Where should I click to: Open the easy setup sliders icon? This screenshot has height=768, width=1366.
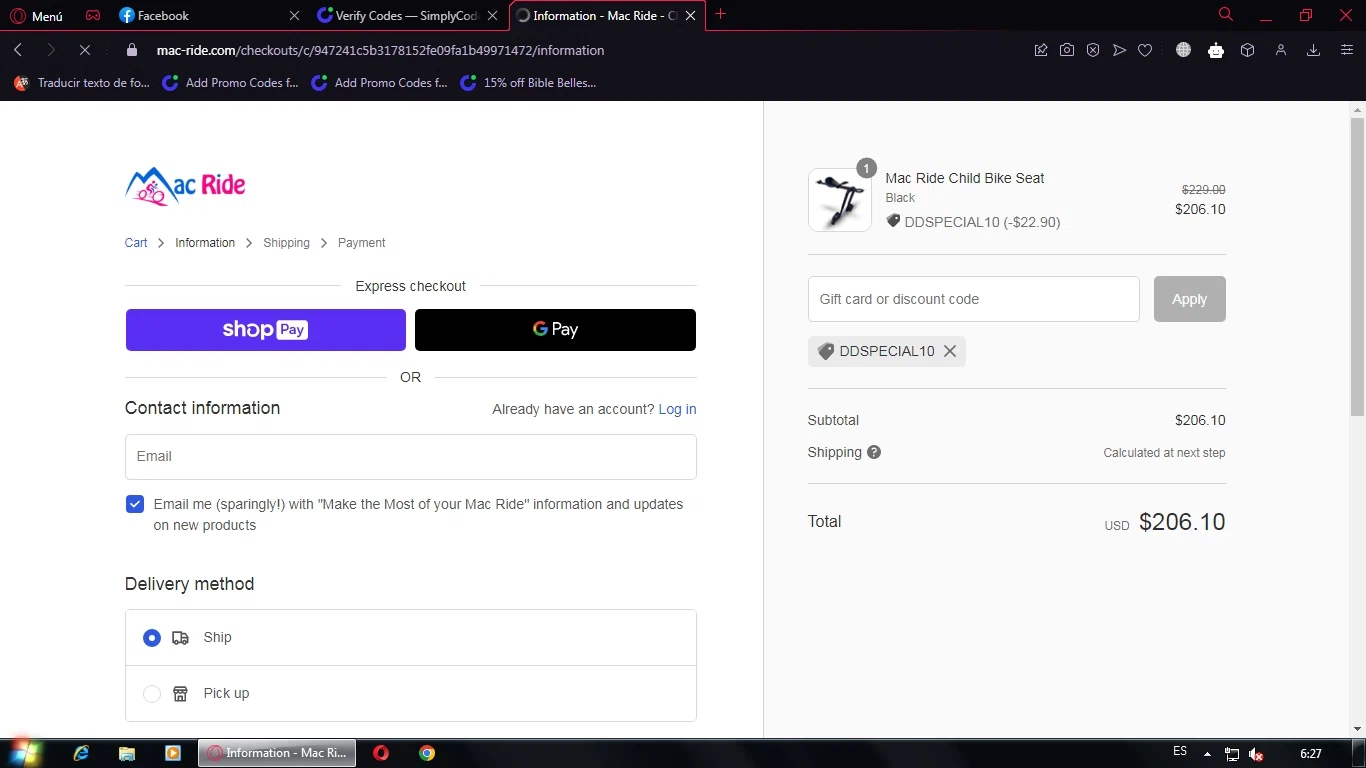(1346, 50)
